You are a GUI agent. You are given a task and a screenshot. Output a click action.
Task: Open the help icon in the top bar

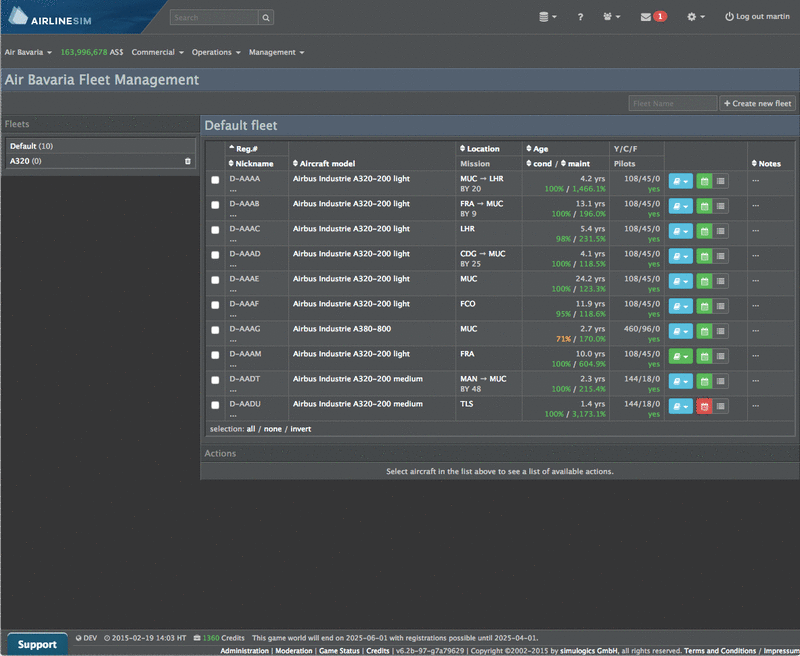tap(581, 16)
